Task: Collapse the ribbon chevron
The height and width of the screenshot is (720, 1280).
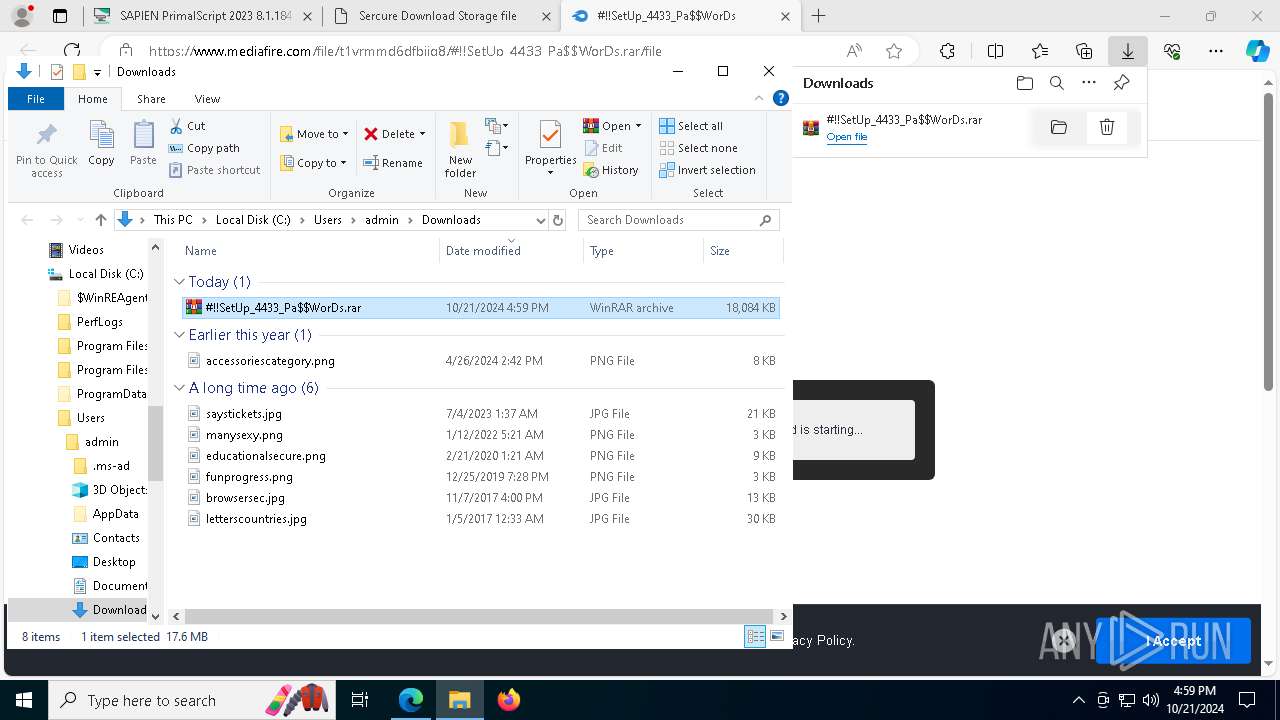Action: [760, 98]
